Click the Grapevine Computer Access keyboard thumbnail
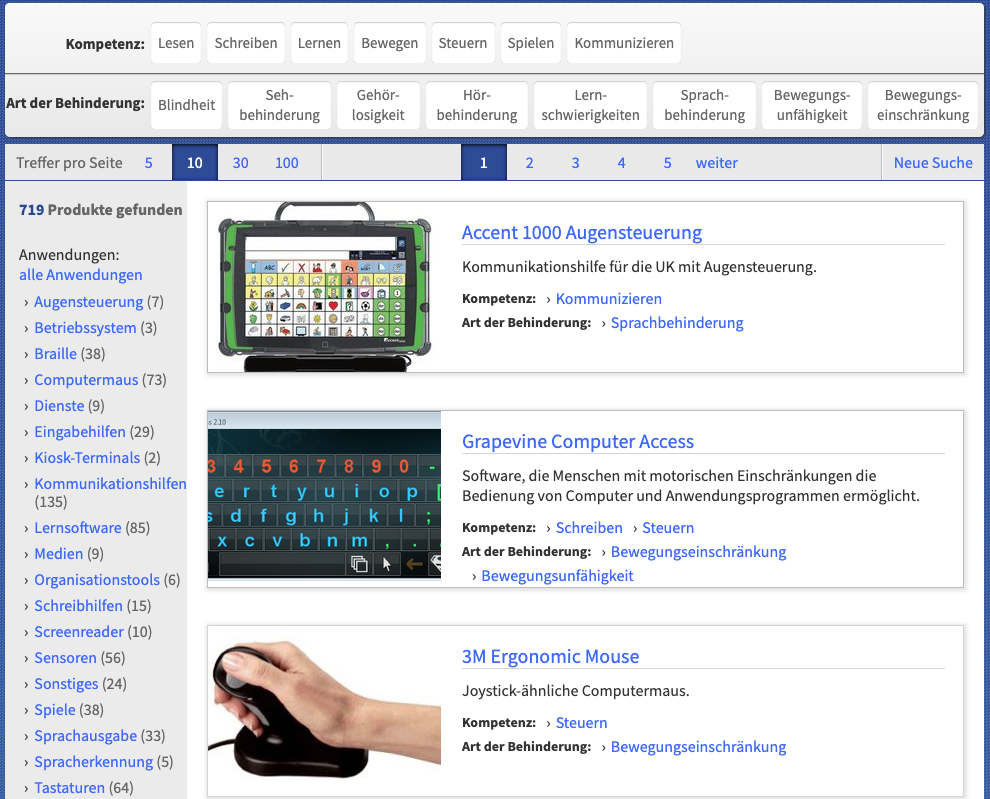 324,495
